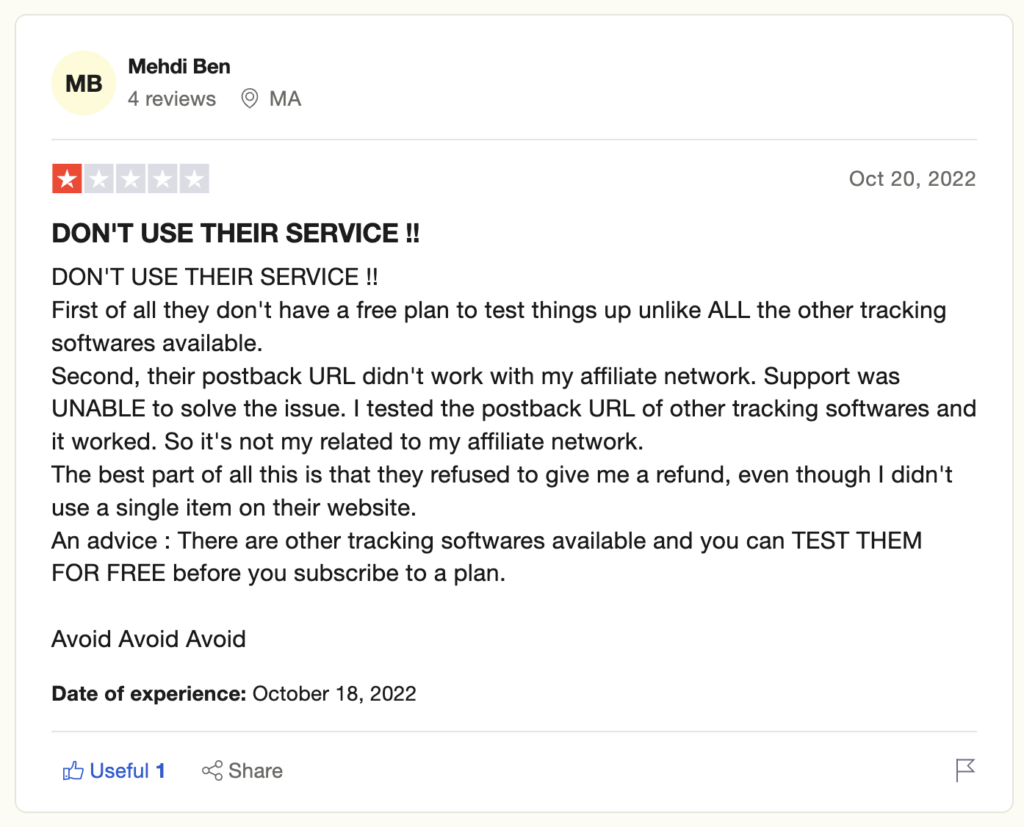1024x827 pixels.
Task: Click the "Avoid Avoid Avoid" line
Action: pos(149,639)
